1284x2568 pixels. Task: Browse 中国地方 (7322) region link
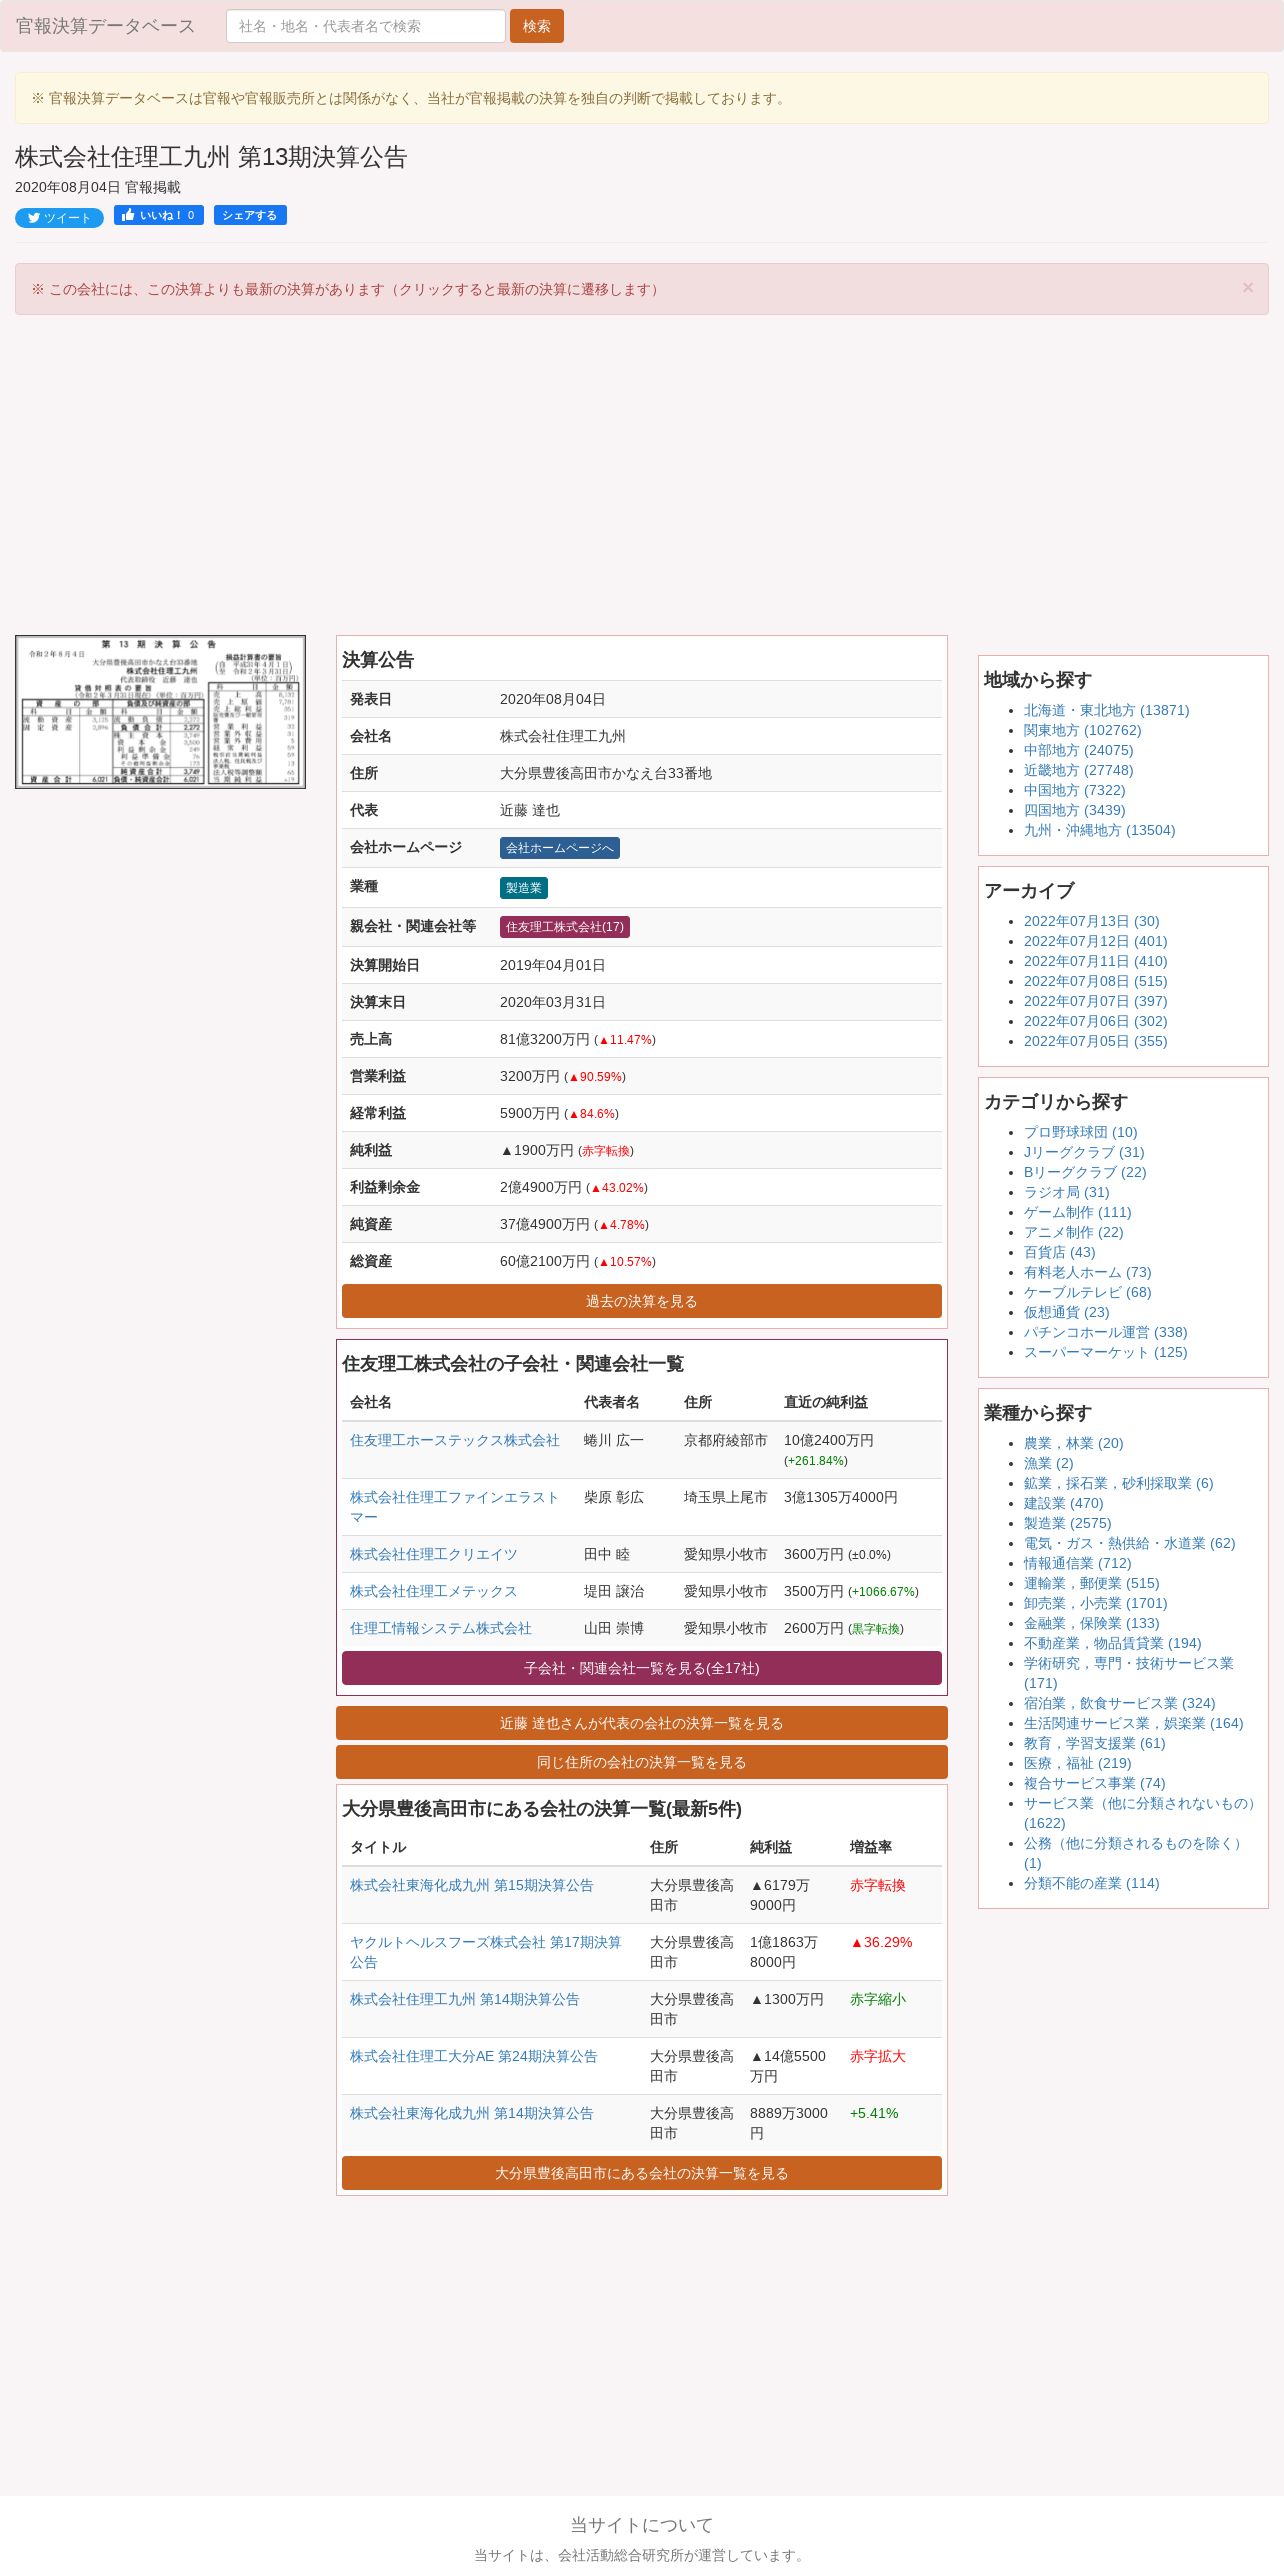click(x=1074, y=790)
